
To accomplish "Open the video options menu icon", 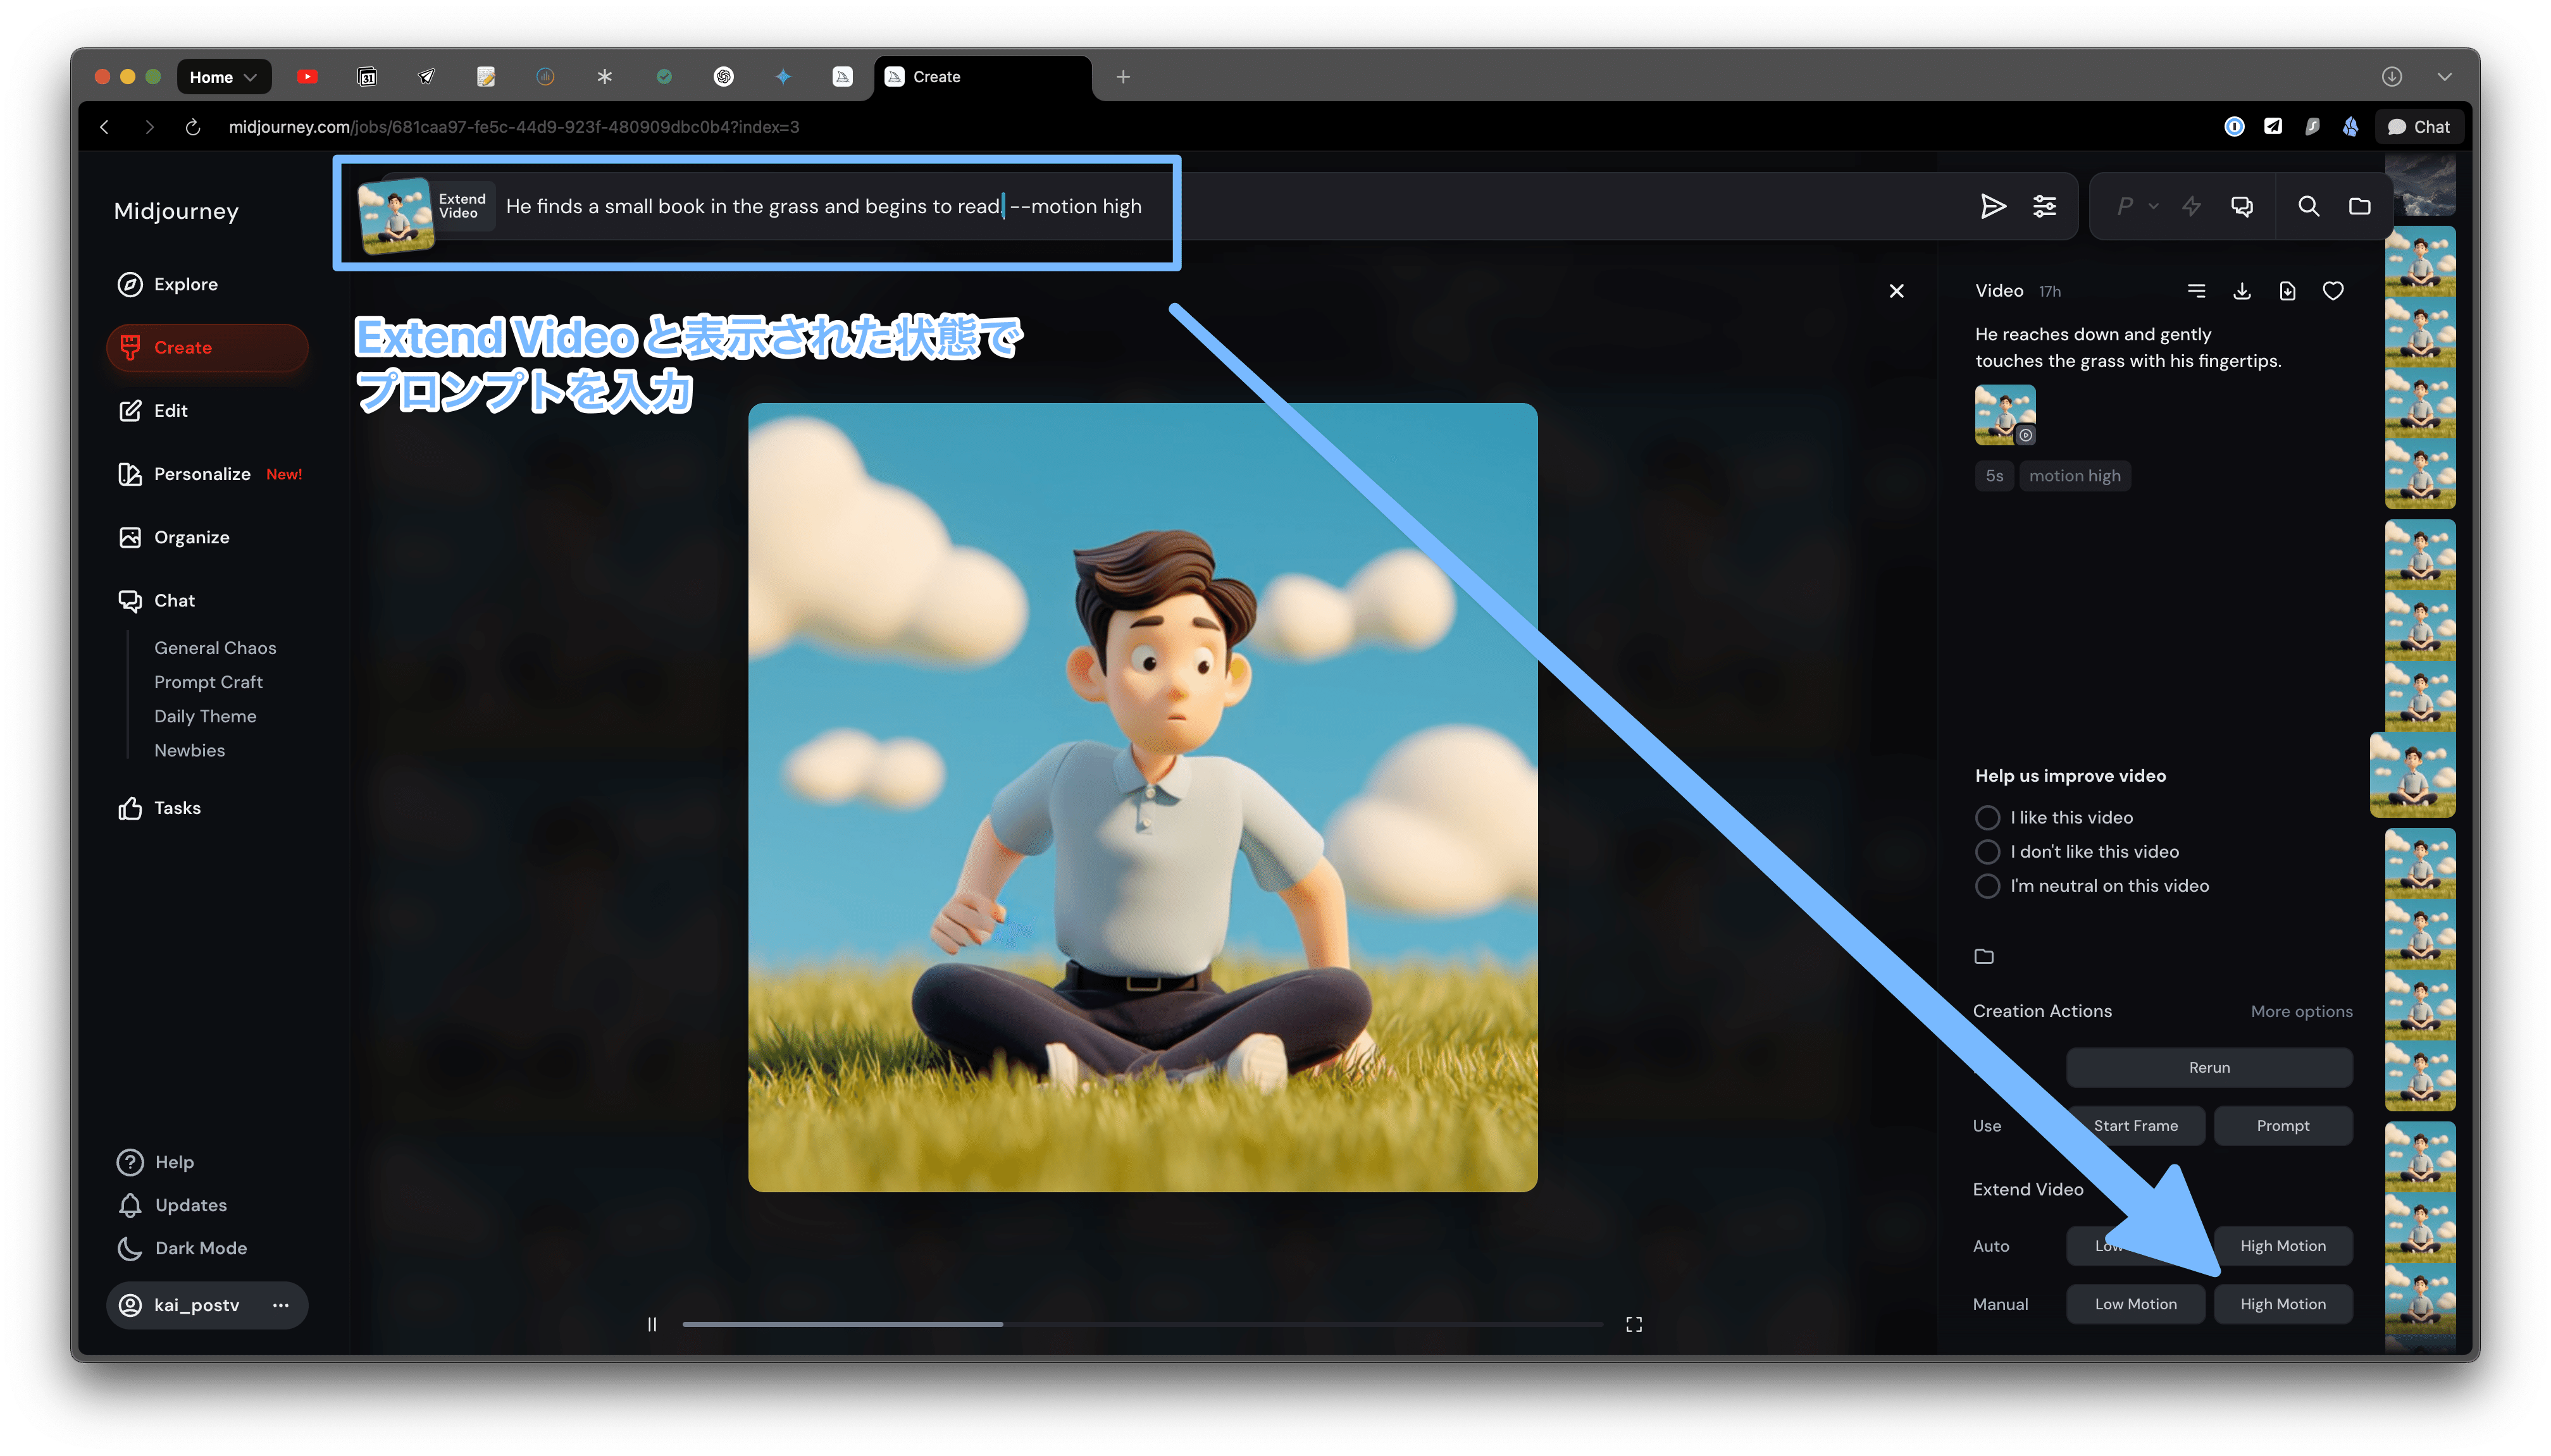I will click(2196, 291).
